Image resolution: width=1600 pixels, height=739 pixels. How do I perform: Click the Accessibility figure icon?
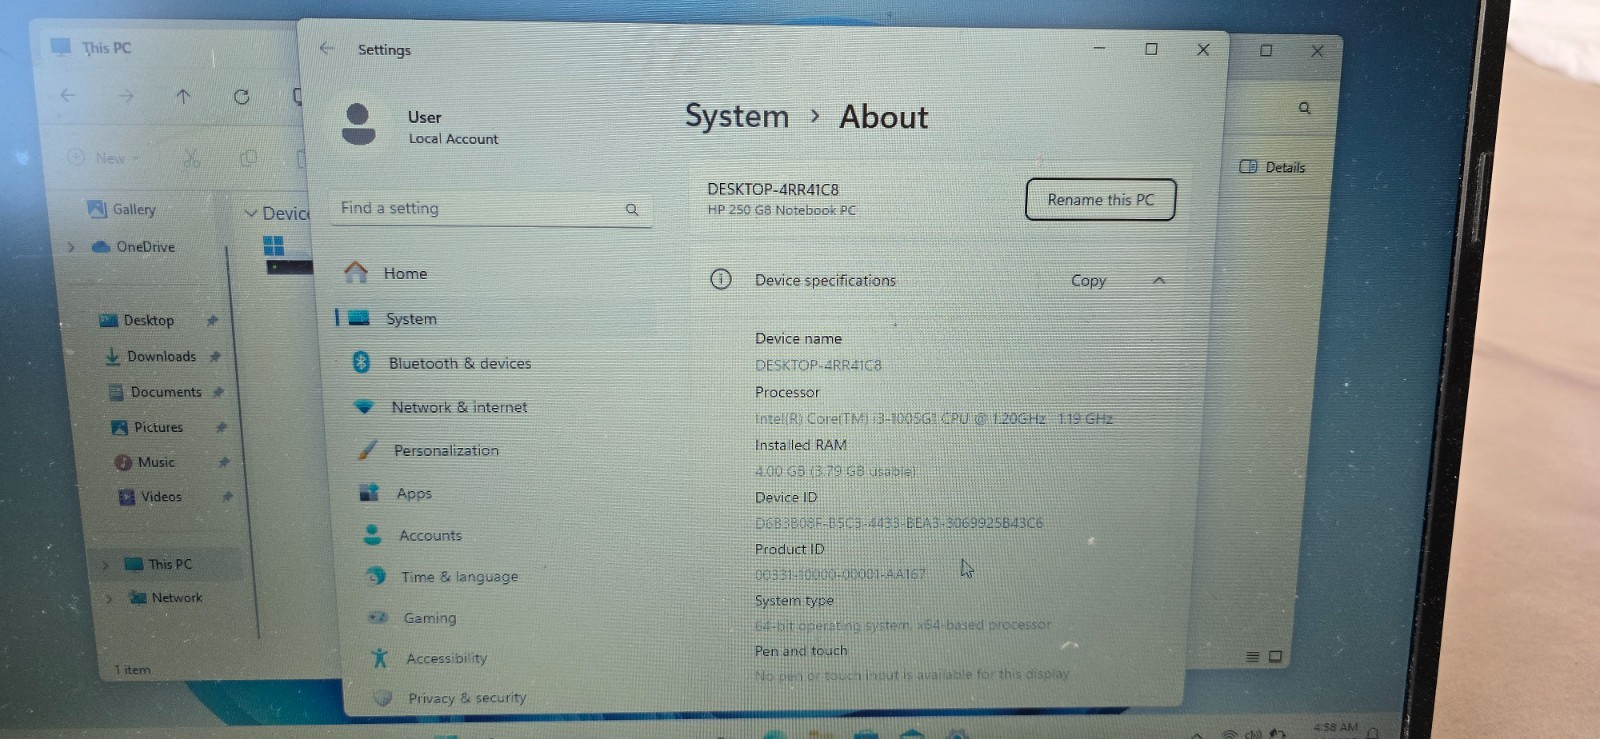point(380,657)
